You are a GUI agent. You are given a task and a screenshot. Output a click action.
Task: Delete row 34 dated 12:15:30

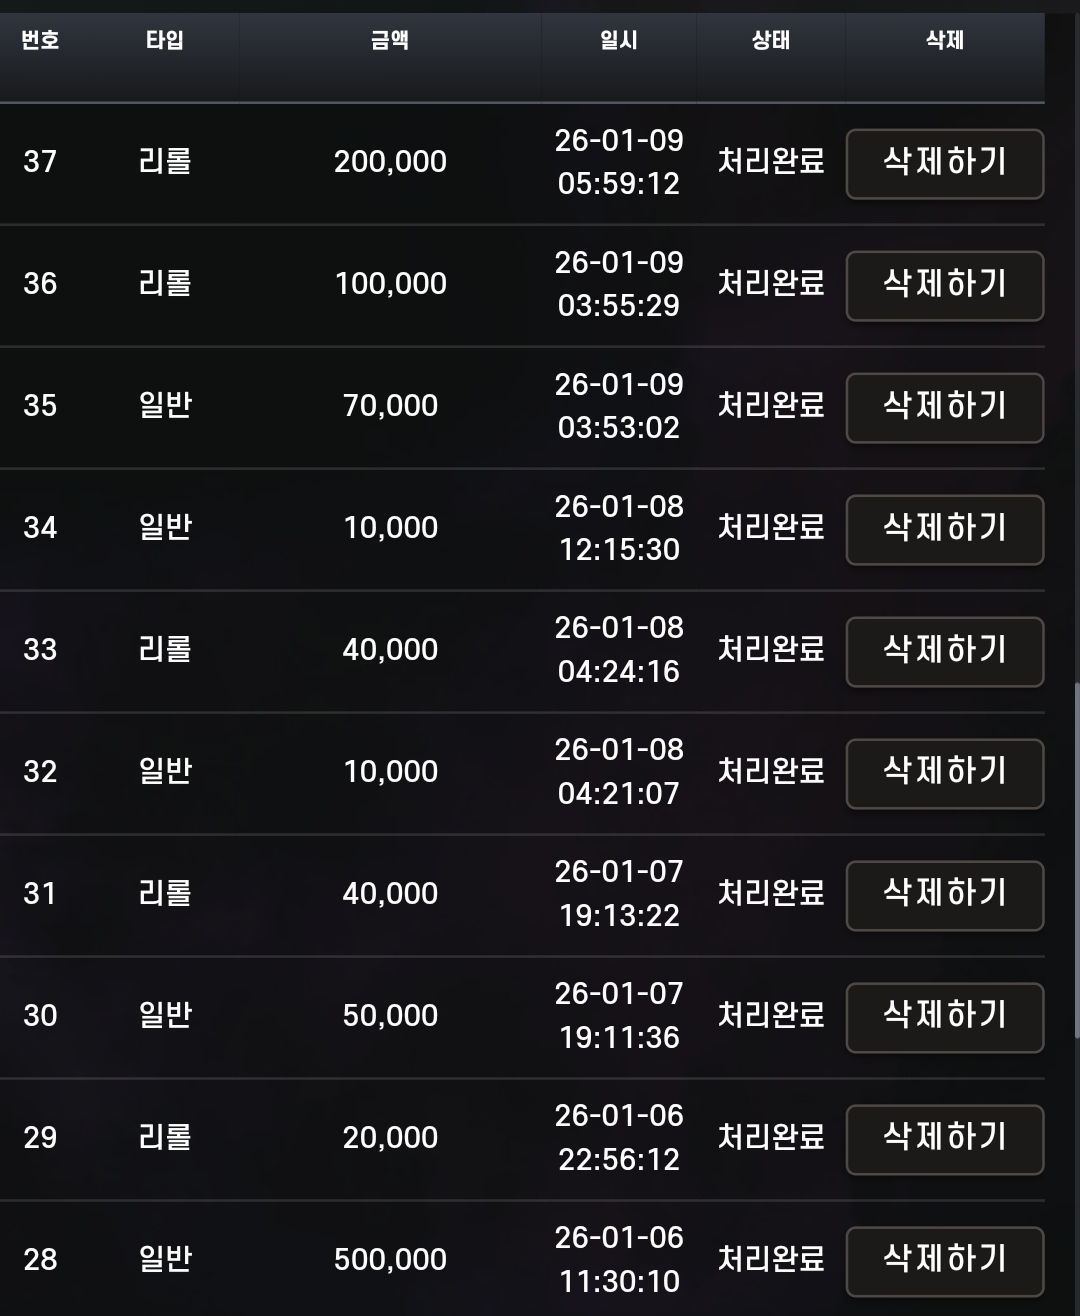(x=945, y=529)
